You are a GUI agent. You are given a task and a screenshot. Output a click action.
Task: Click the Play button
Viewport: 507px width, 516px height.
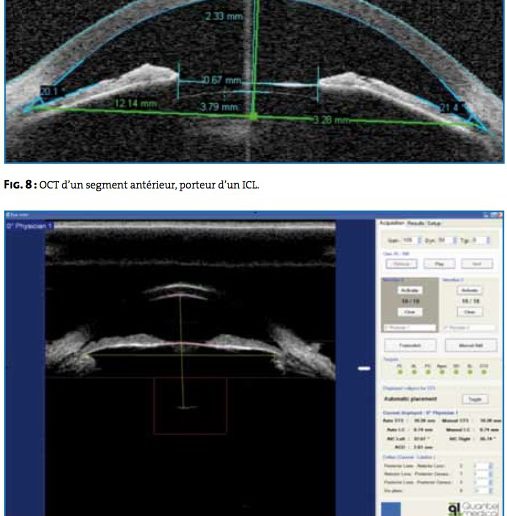click(x=439, y=264)
